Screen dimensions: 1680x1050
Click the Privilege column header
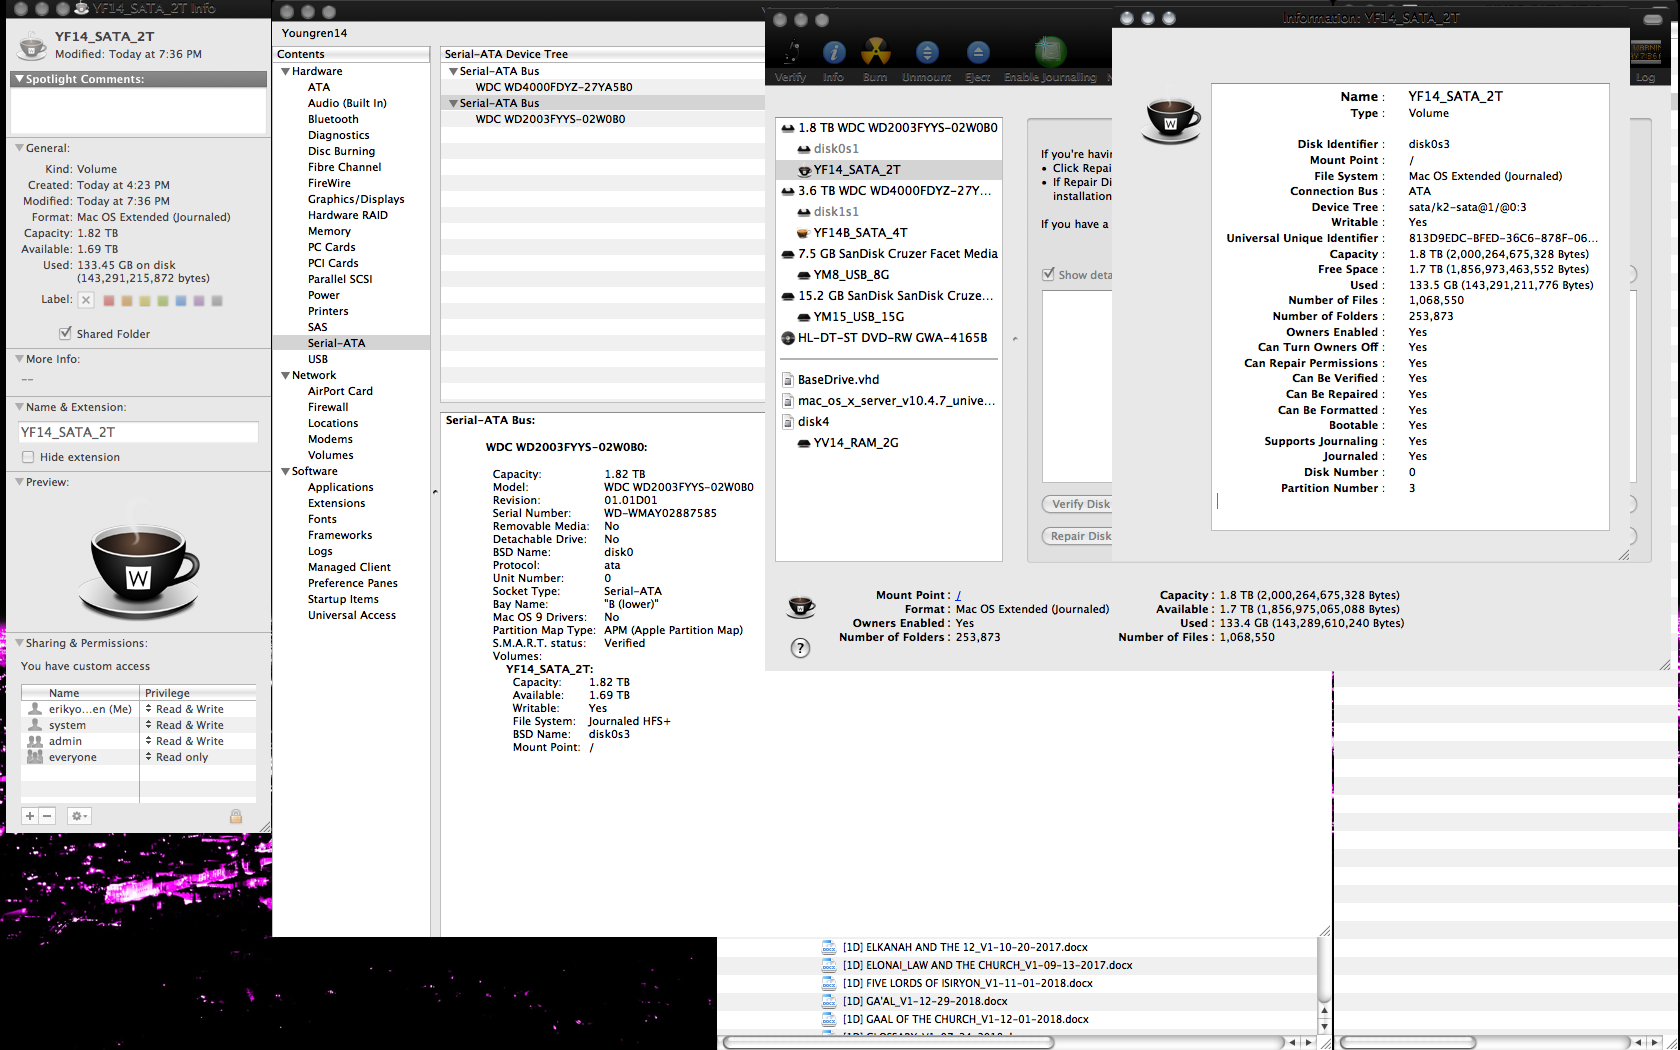[x=198, y=693]
